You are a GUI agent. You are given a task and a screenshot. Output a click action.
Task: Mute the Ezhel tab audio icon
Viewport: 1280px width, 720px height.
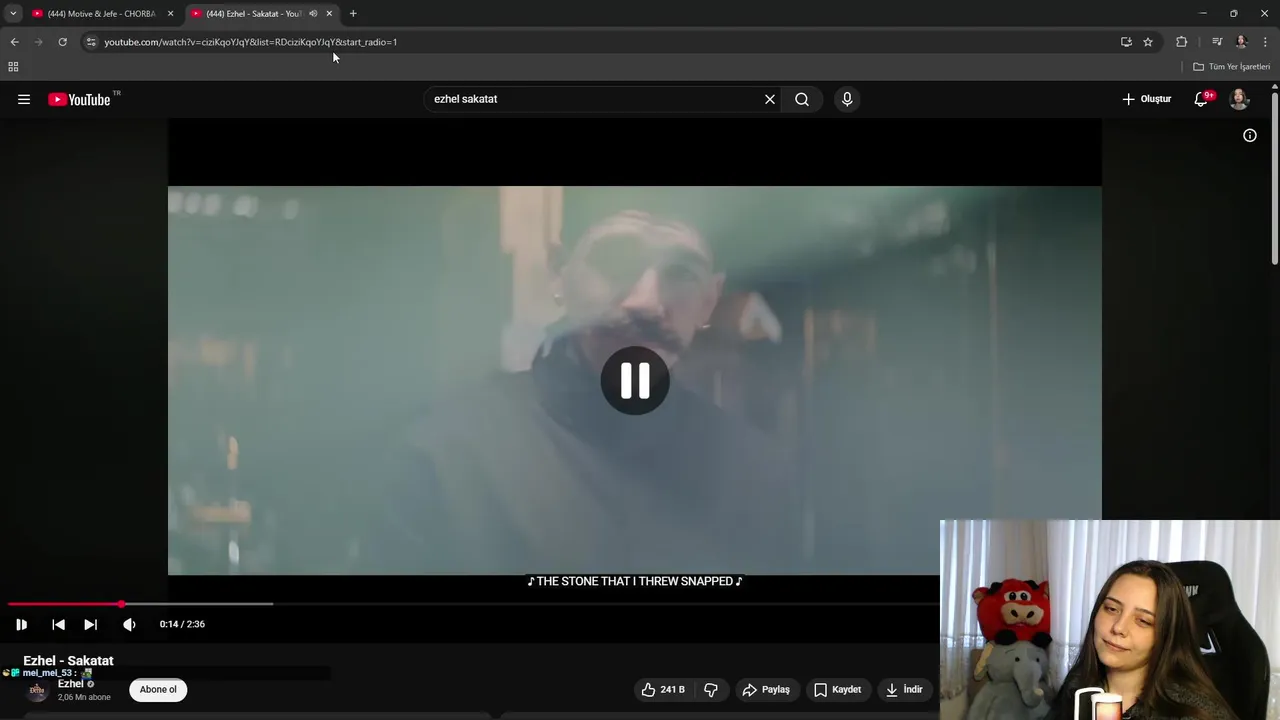tap(313, 14)
